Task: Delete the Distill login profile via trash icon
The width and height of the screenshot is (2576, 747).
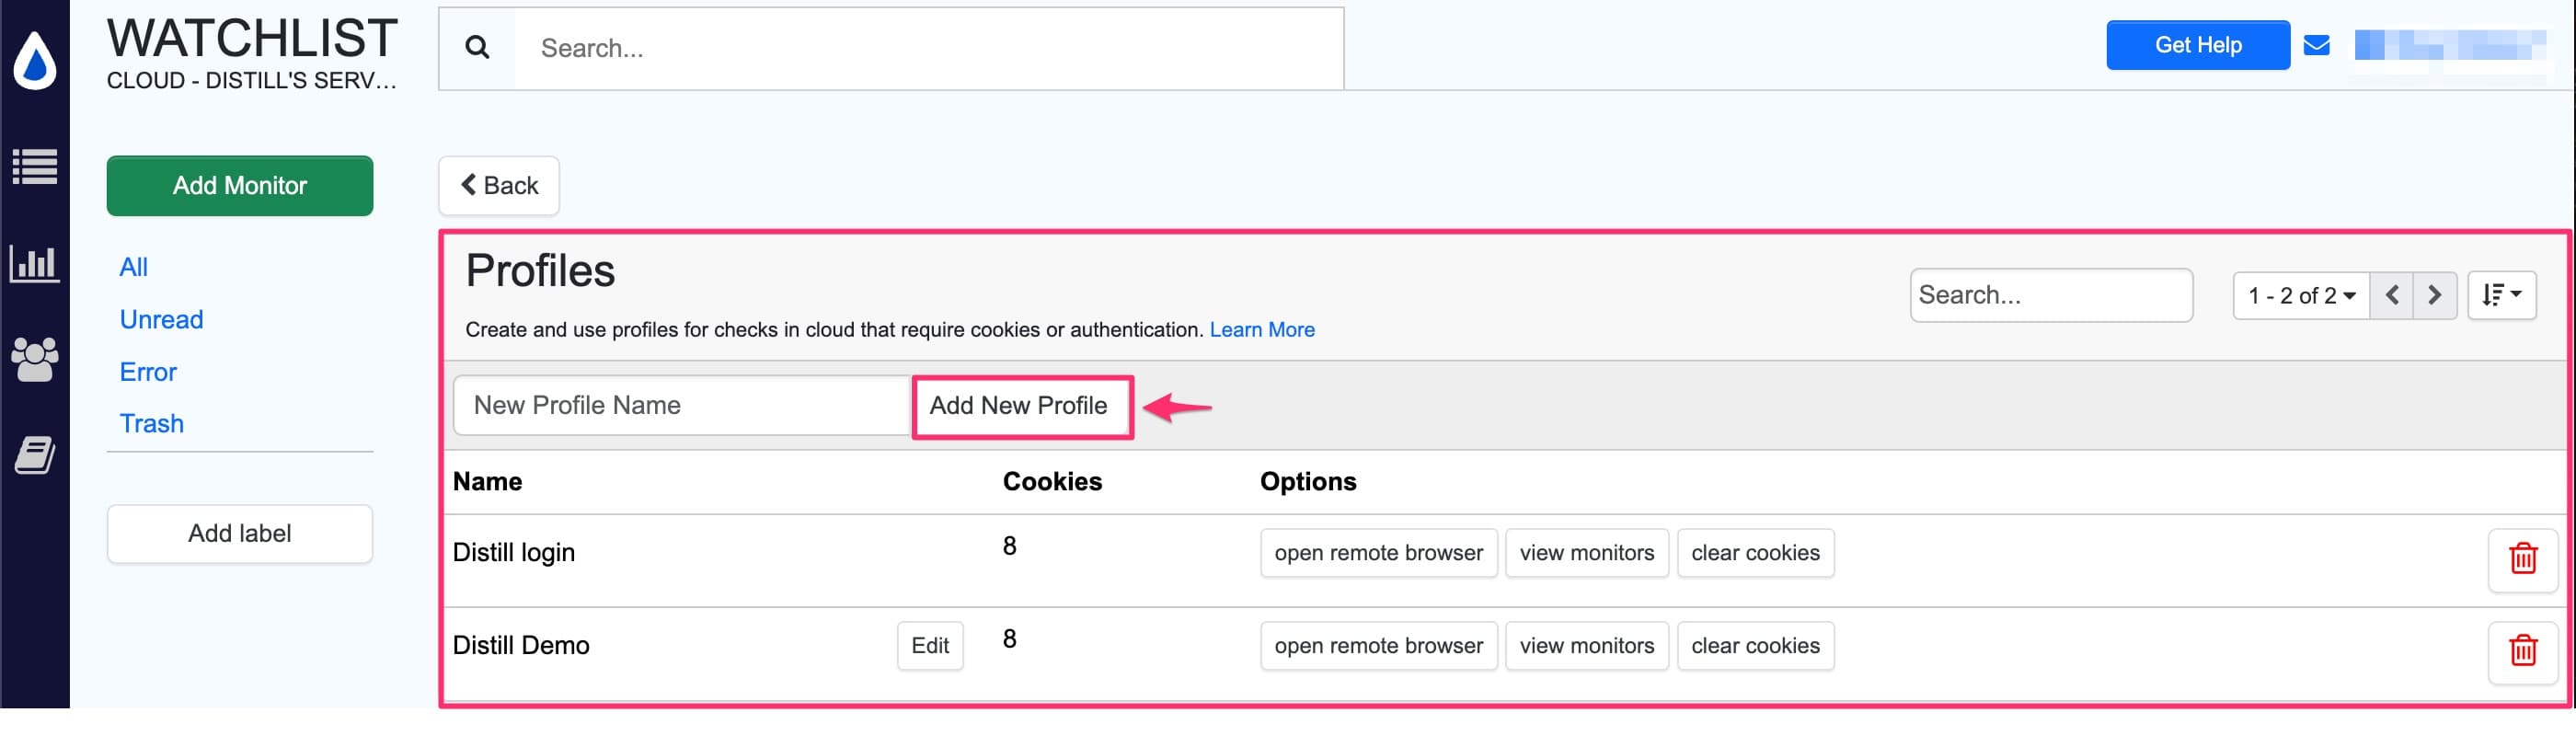Action: 2523,560
